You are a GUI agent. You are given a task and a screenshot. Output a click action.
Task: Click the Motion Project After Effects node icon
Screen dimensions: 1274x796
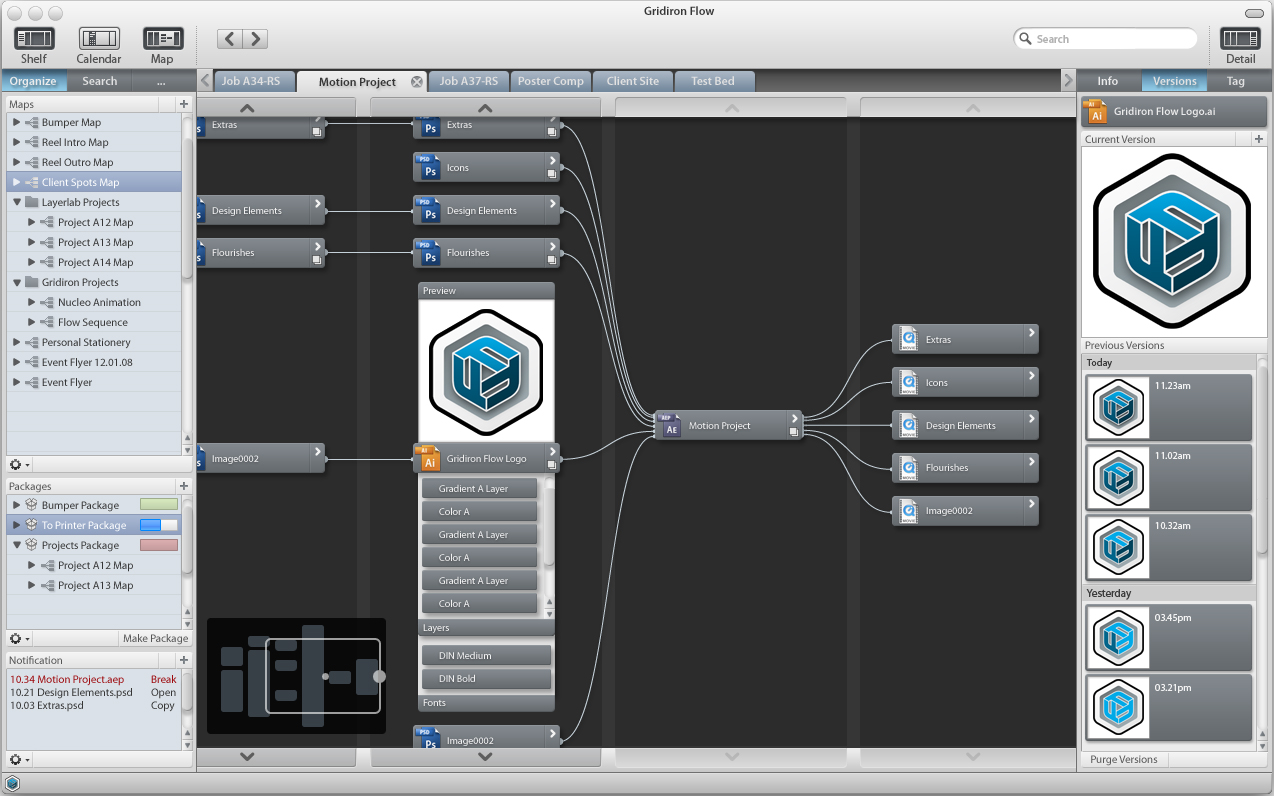click(671, 426)
